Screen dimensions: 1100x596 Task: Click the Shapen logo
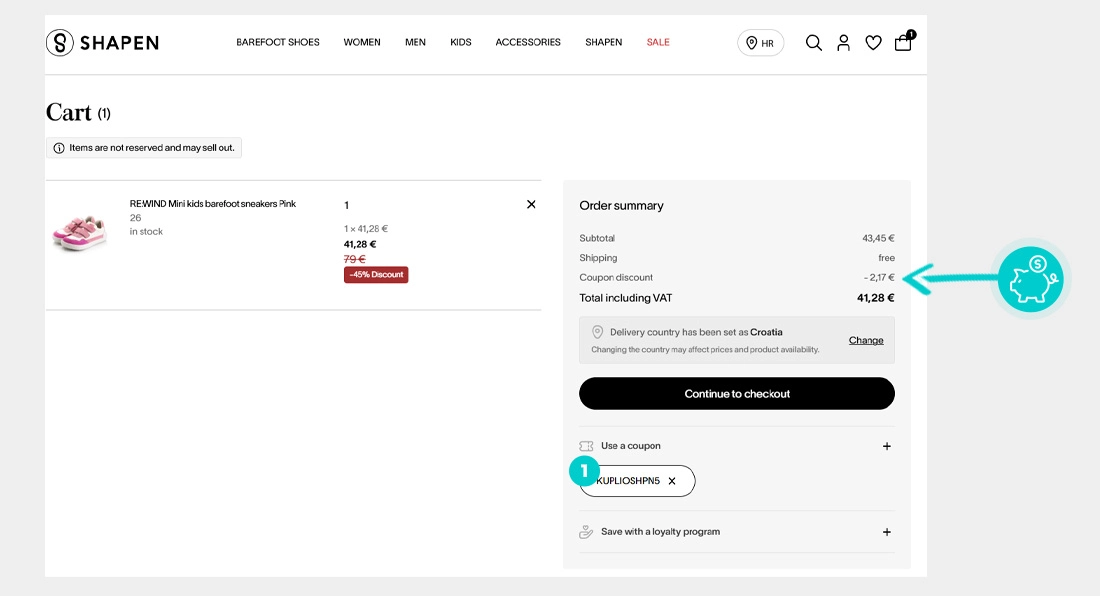102,43
